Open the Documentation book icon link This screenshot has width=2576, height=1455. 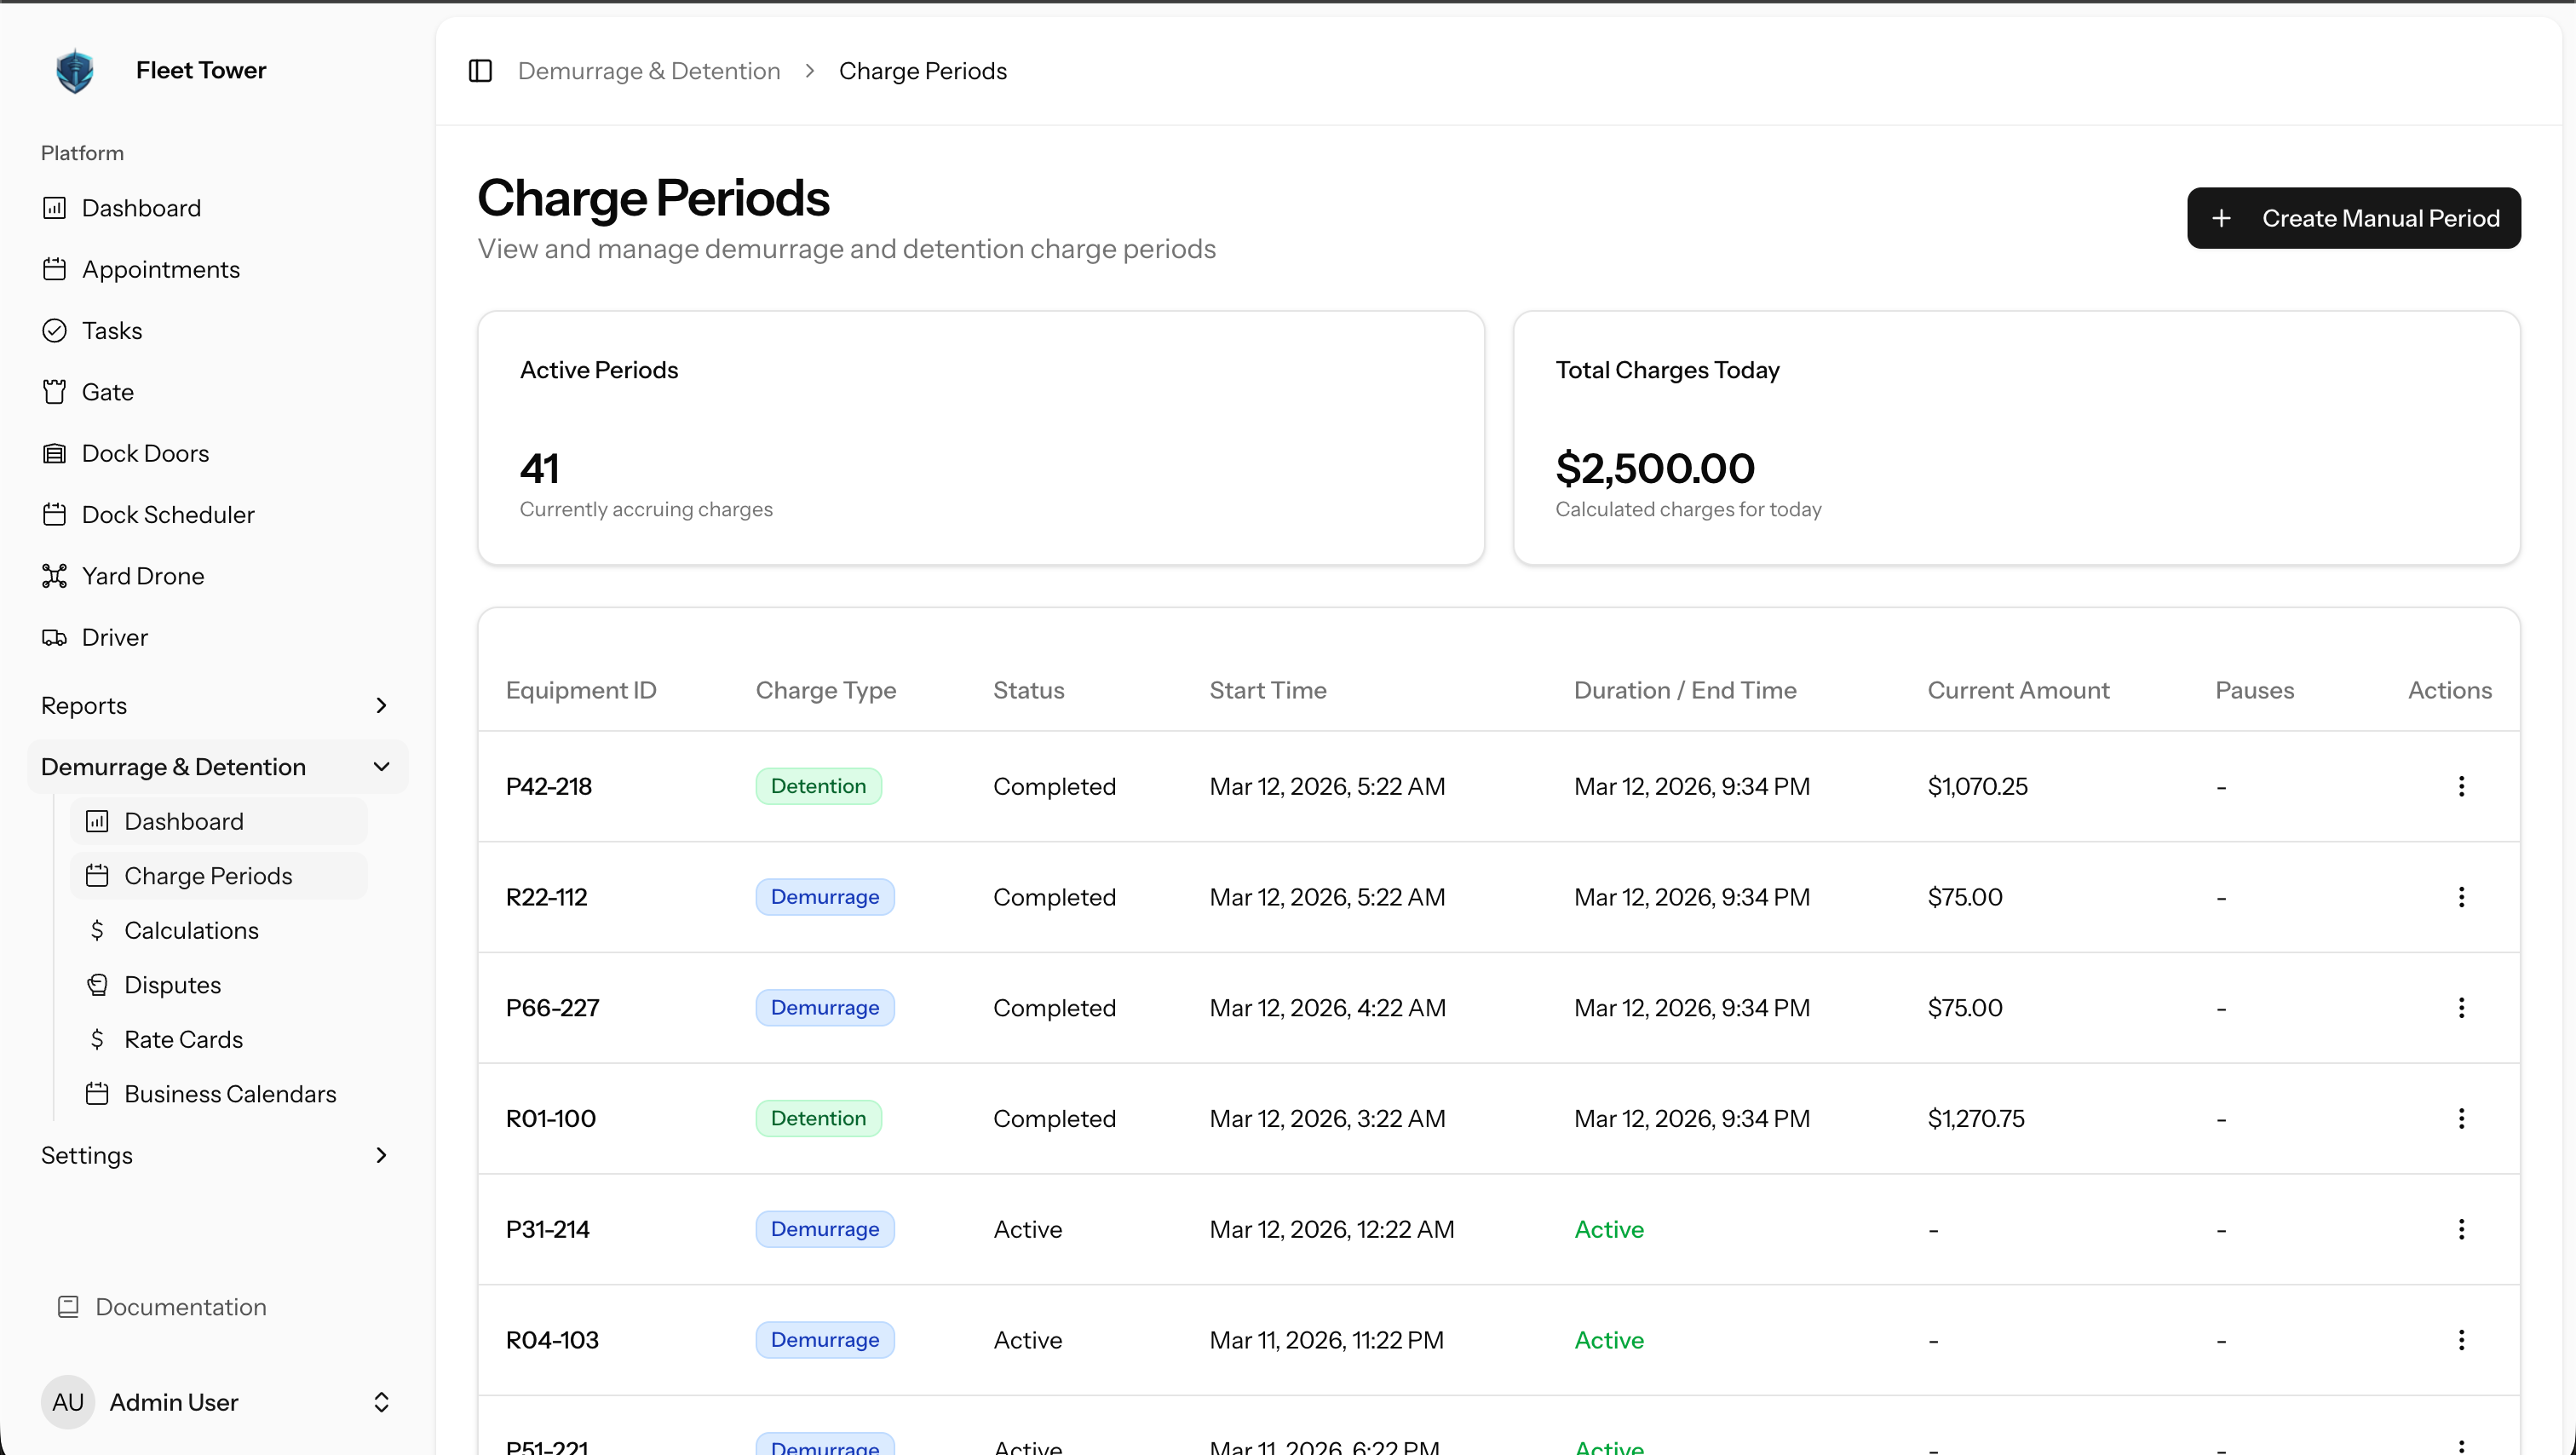(68, 1307)
